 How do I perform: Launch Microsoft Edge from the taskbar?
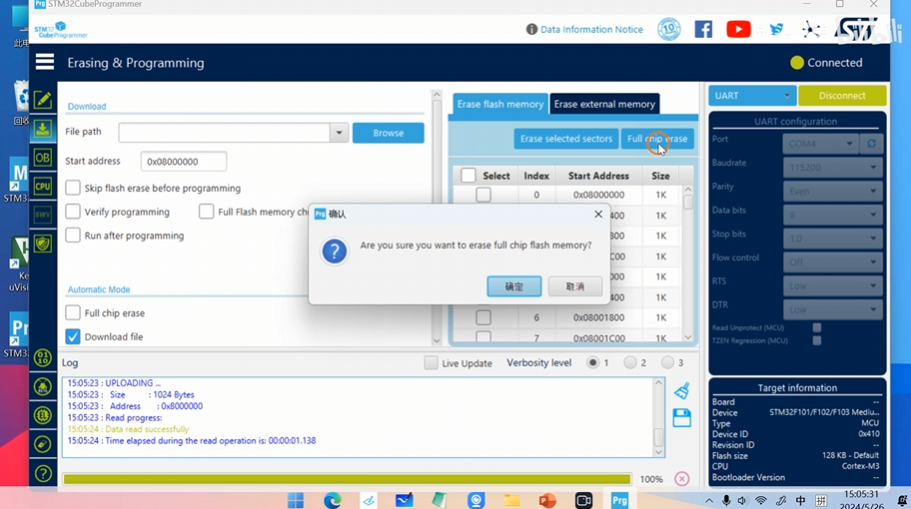332,500
